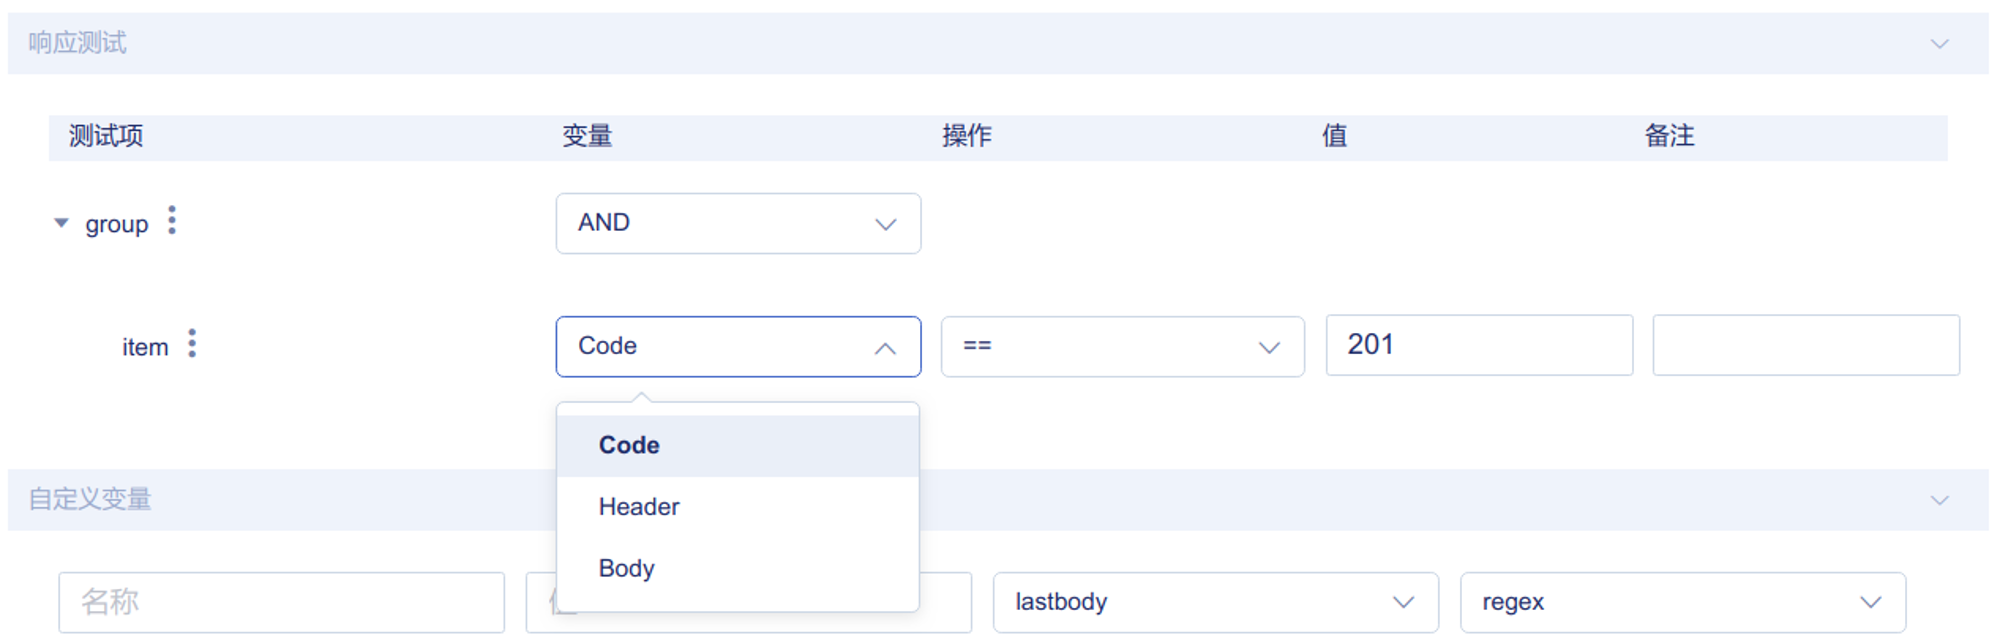Open the == operator dropdown

1122,347
